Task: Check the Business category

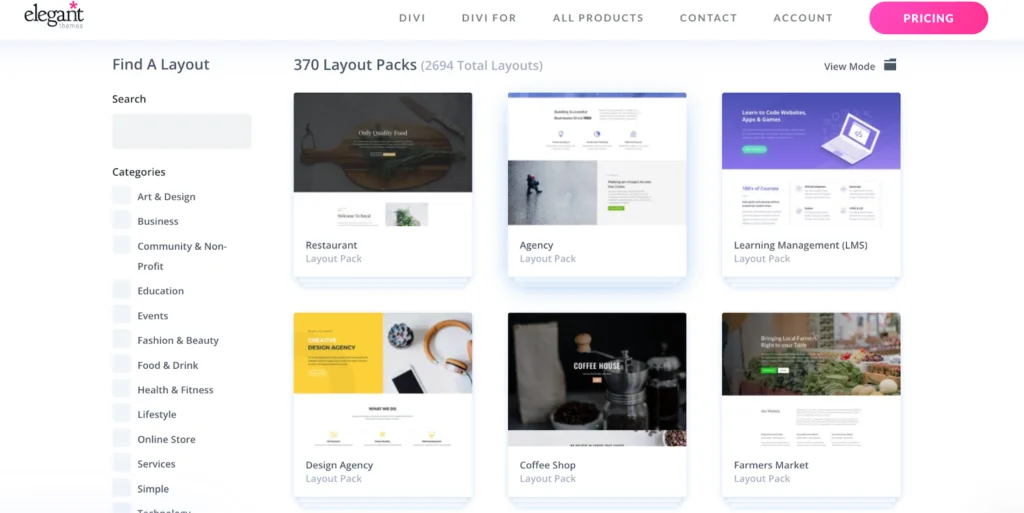Action: [121, 220]
